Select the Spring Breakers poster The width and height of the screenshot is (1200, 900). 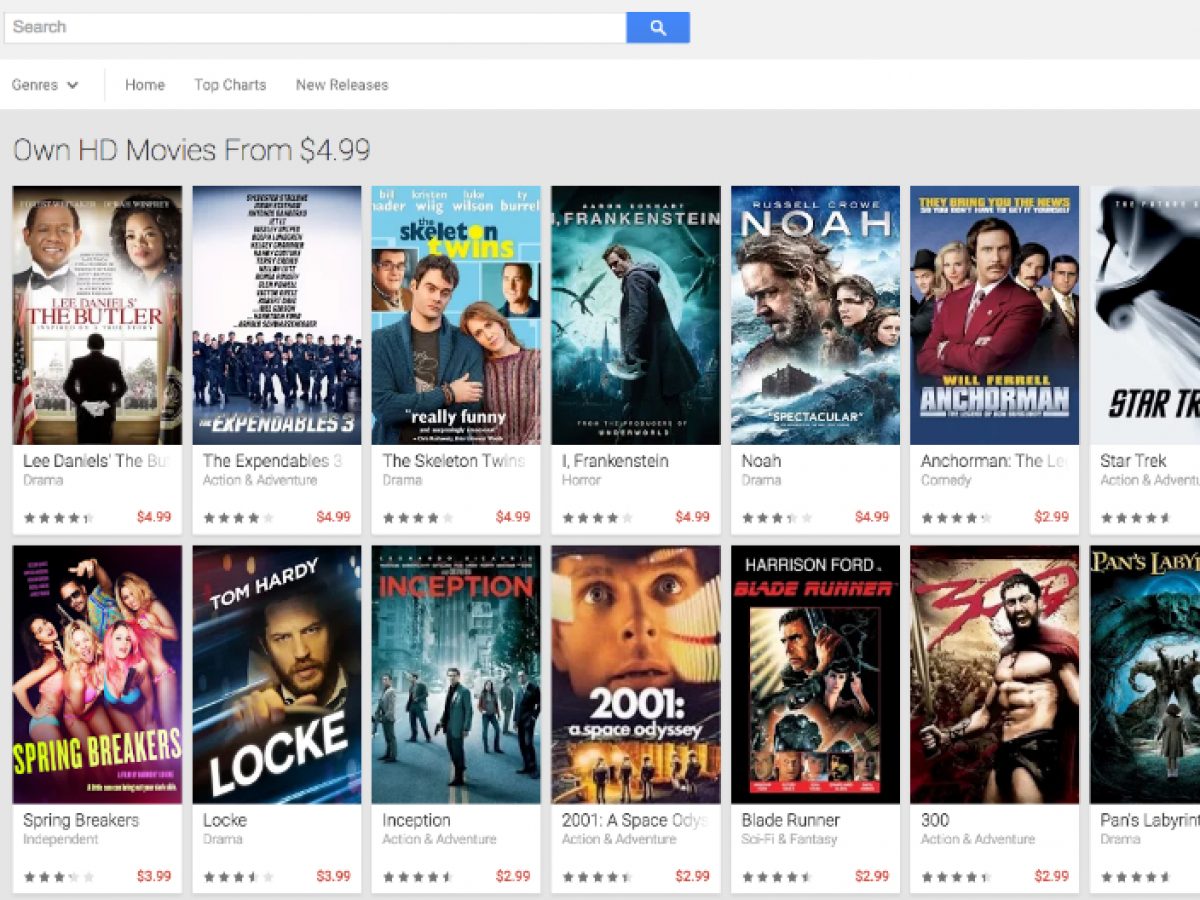pyautogui.click(x=97, y=675)
